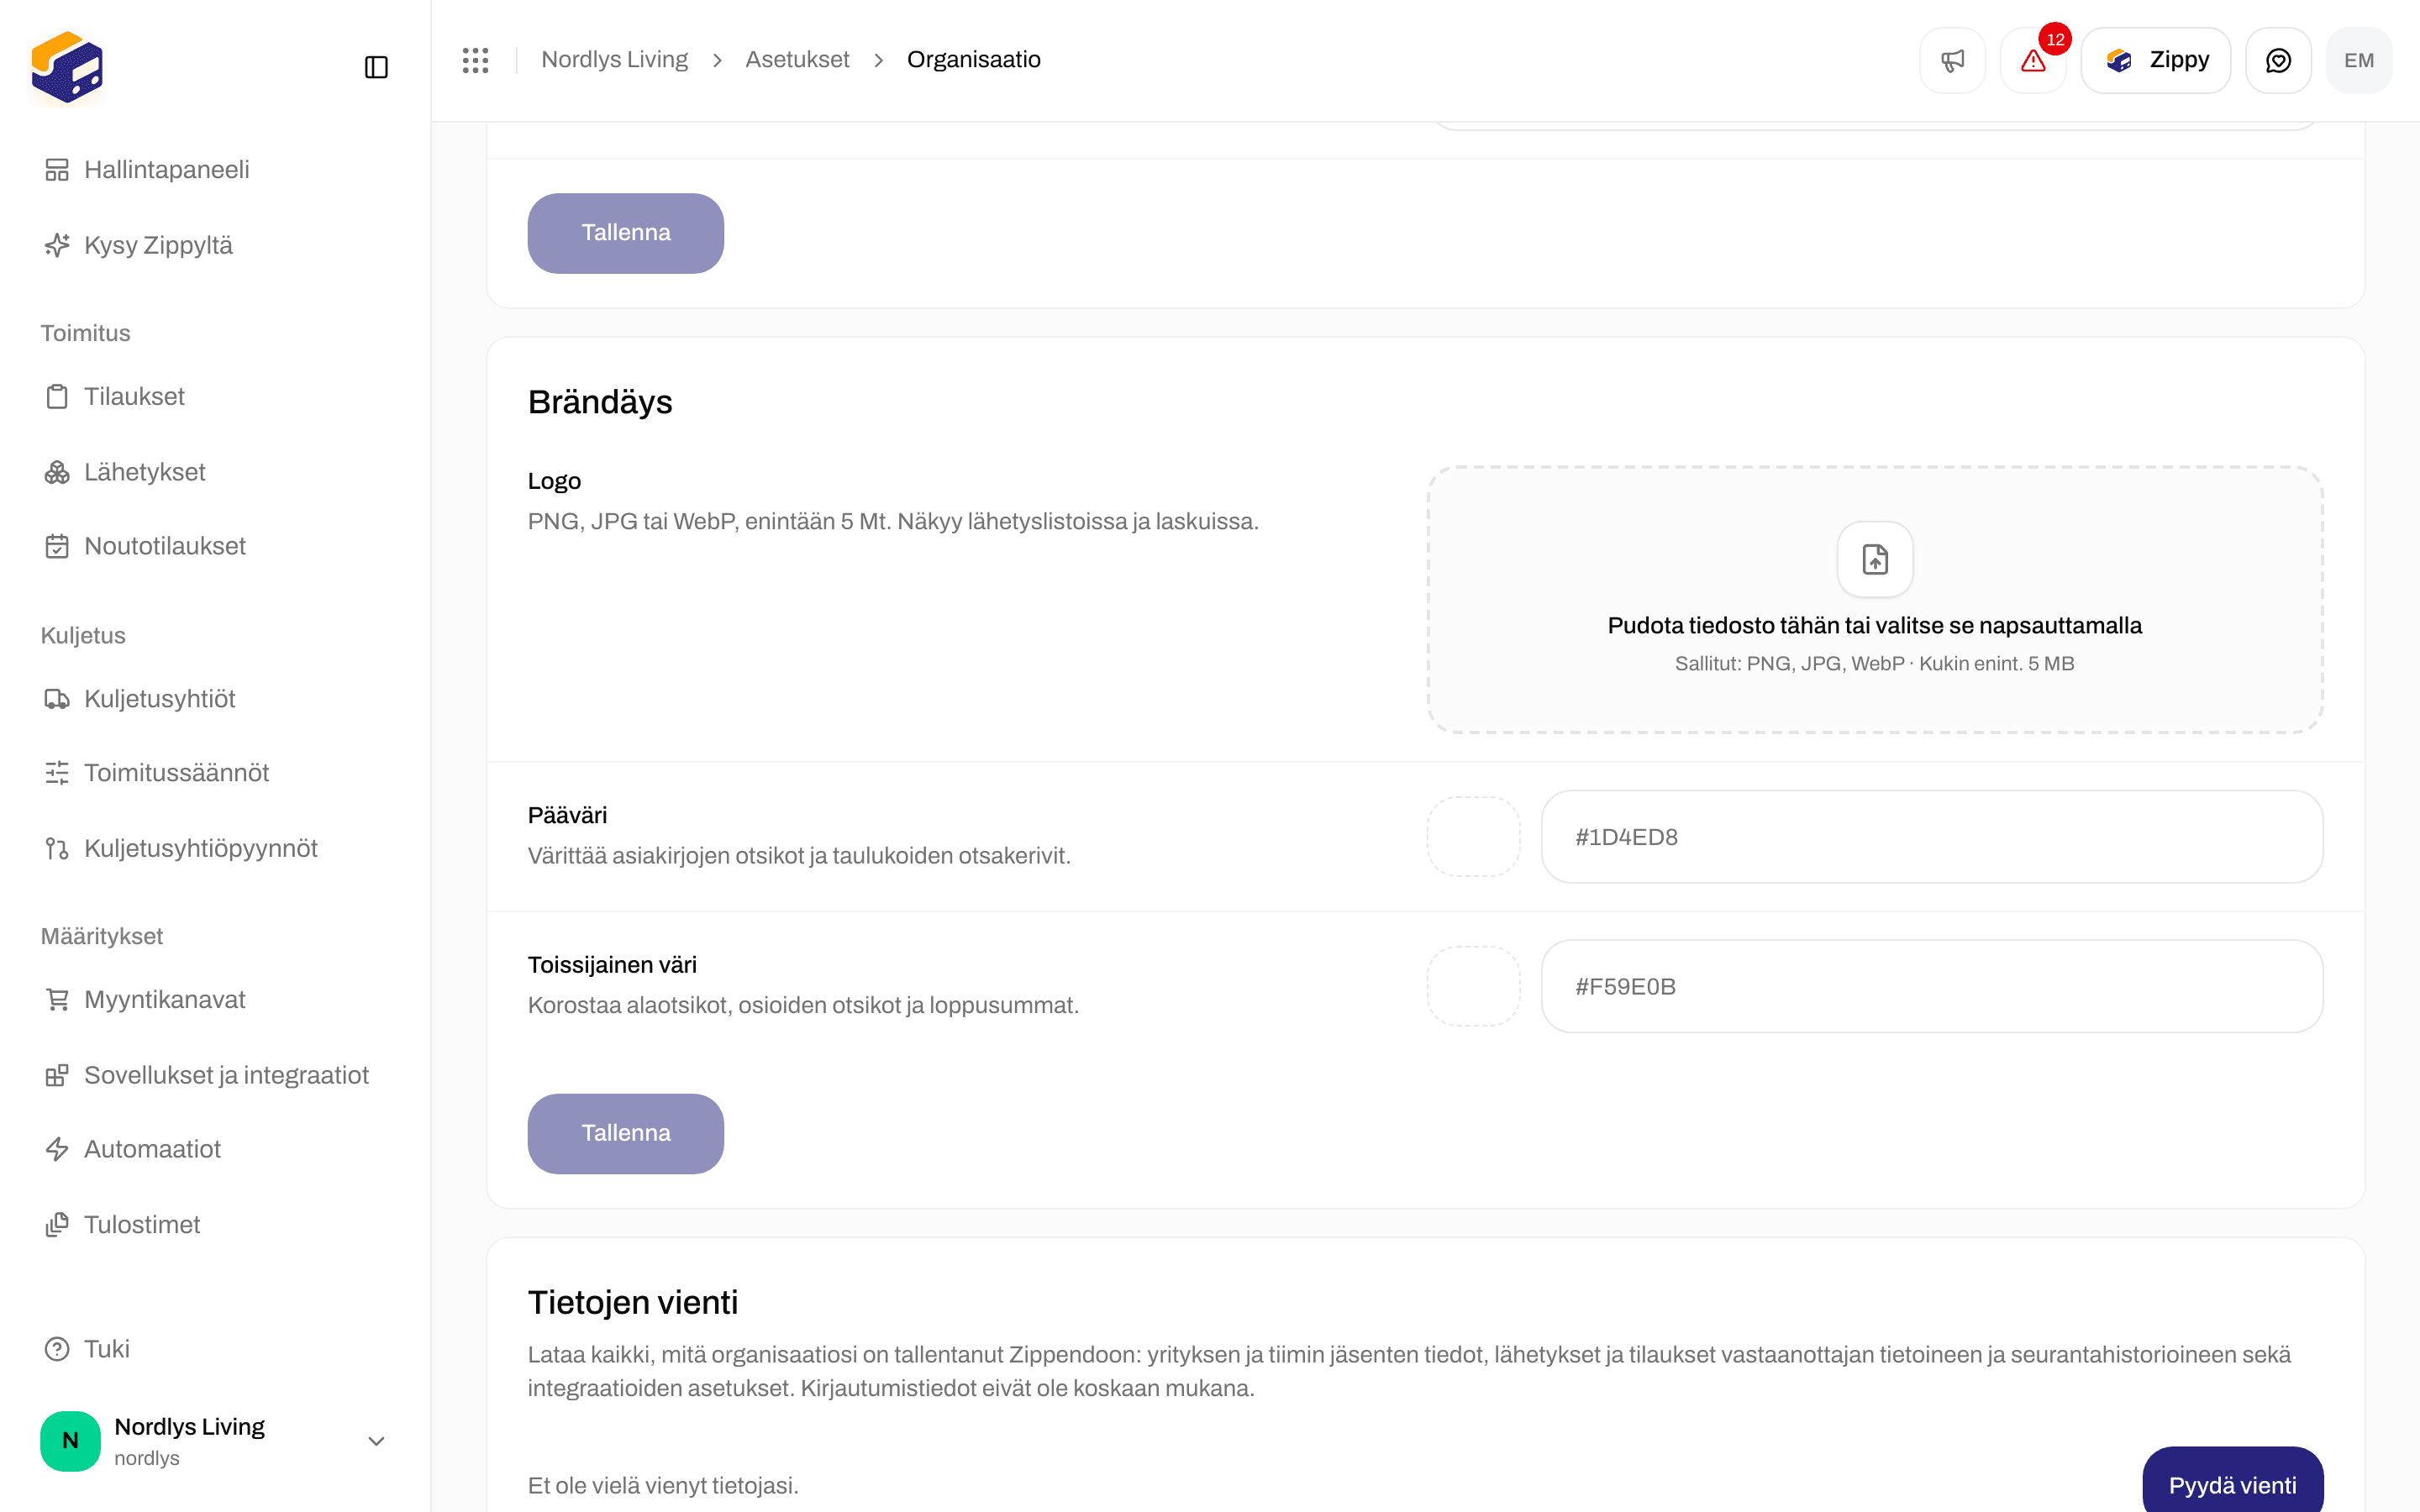Click Asetukset breadcrumb

pos(797,60)
